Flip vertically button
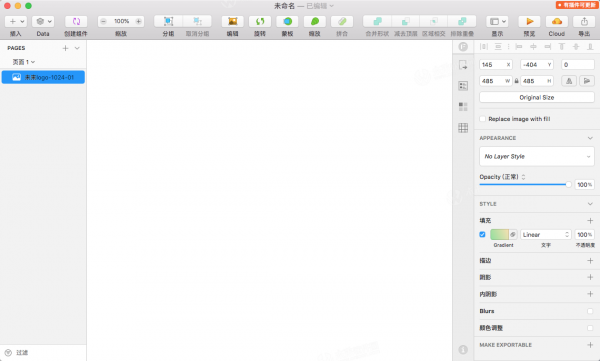The height and width of the screenshot is (361, 600). (587, 81)
